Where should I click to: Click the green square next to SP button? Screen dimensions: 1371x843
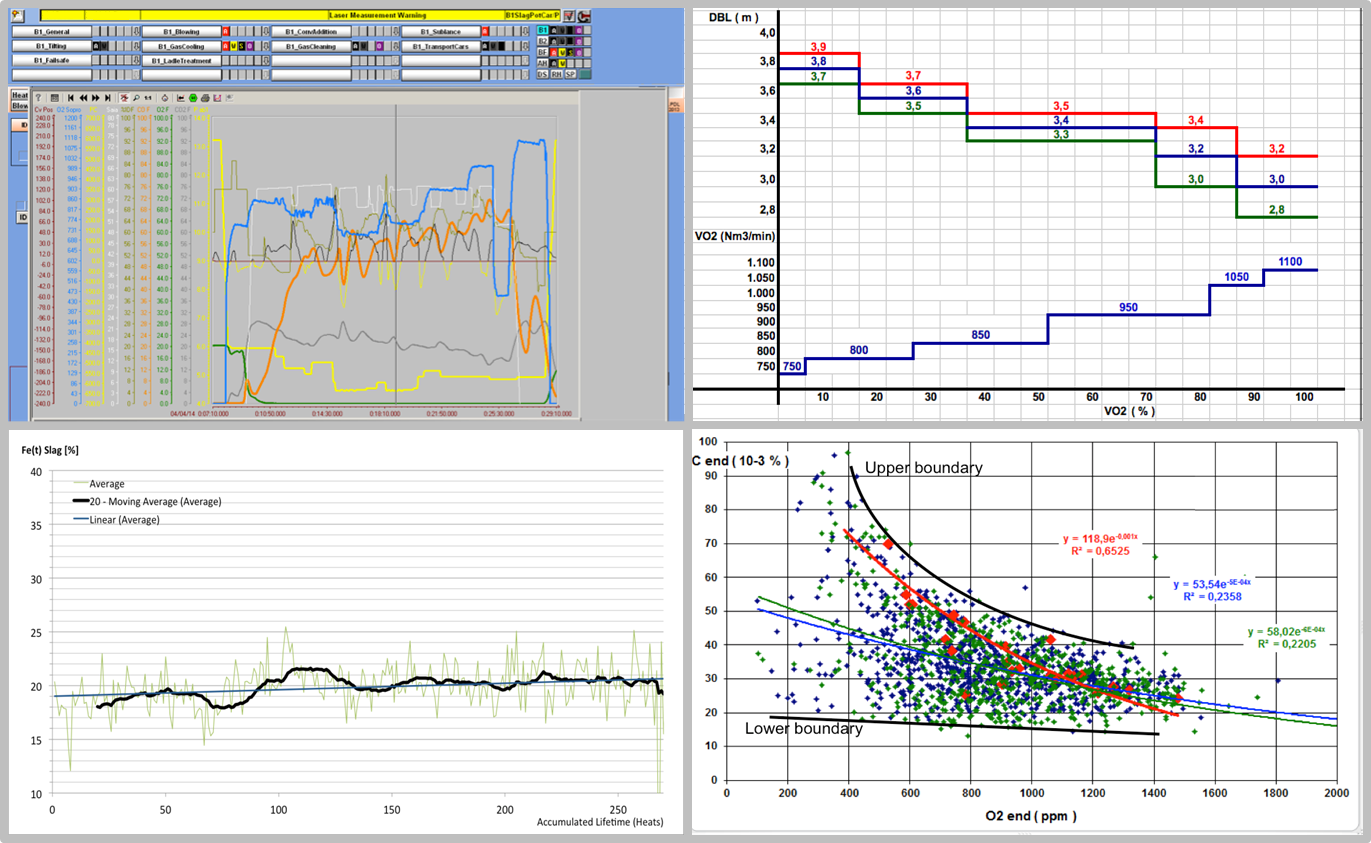click(584, 74)
